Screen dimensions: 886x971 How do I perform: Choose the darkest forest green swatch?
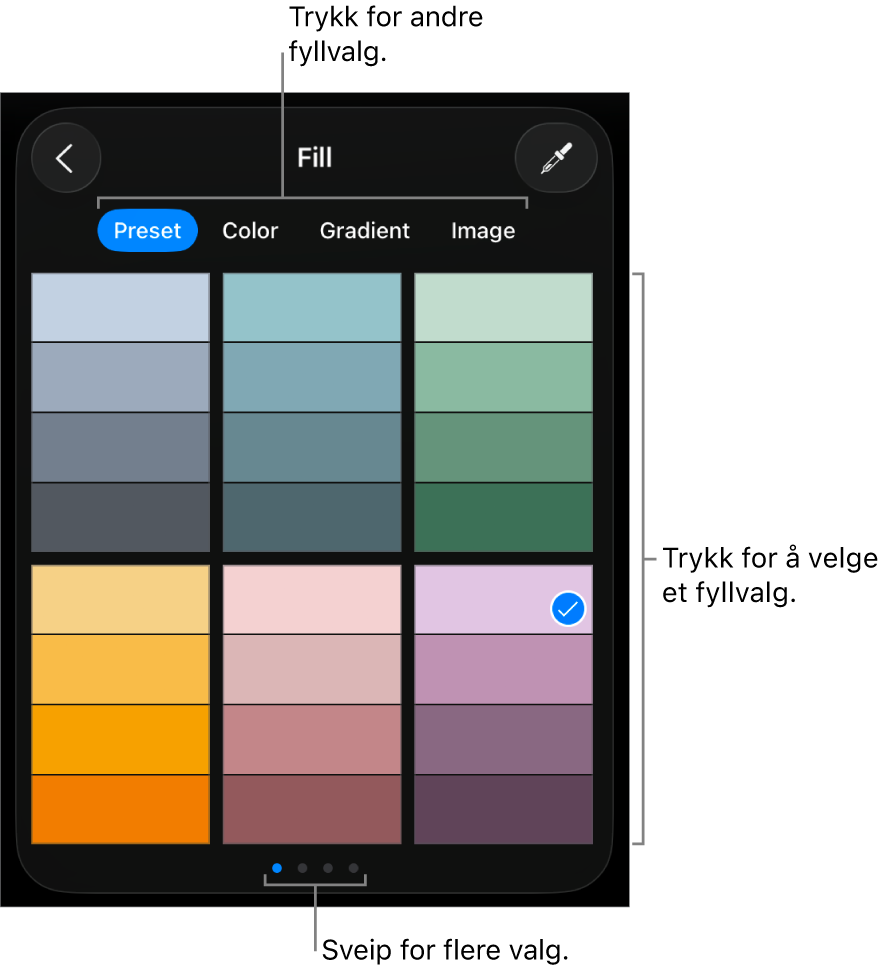[x=503, y=517]
